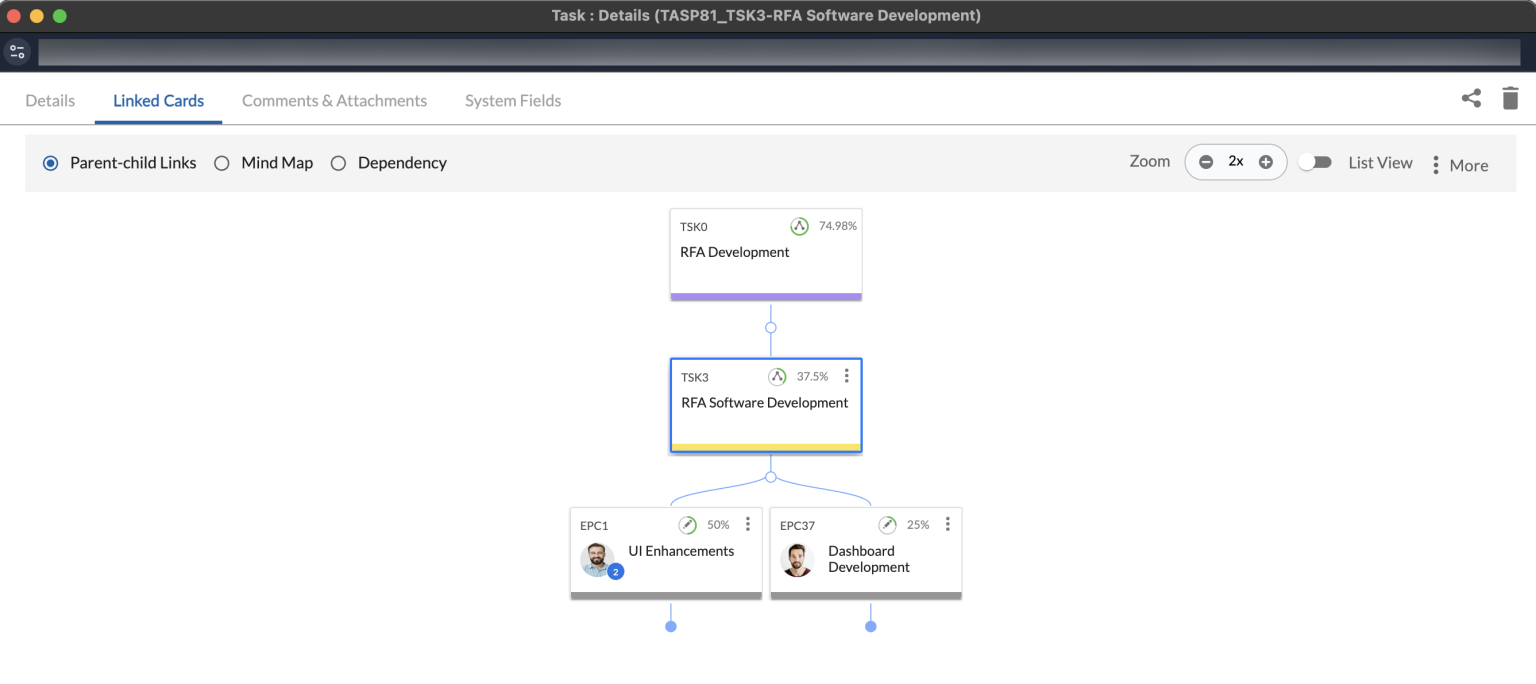Viewport: 1536px width, 684px height.
Task: Click the trash delete icon
Action: pyautogui.click(x=1510, y=98)
